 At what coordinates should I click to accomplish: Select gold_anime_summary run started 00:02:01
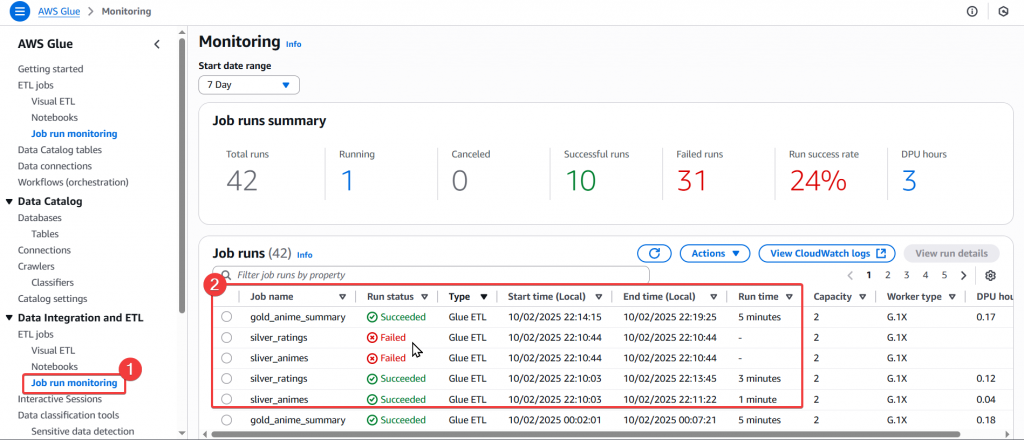tap(227, 419)
